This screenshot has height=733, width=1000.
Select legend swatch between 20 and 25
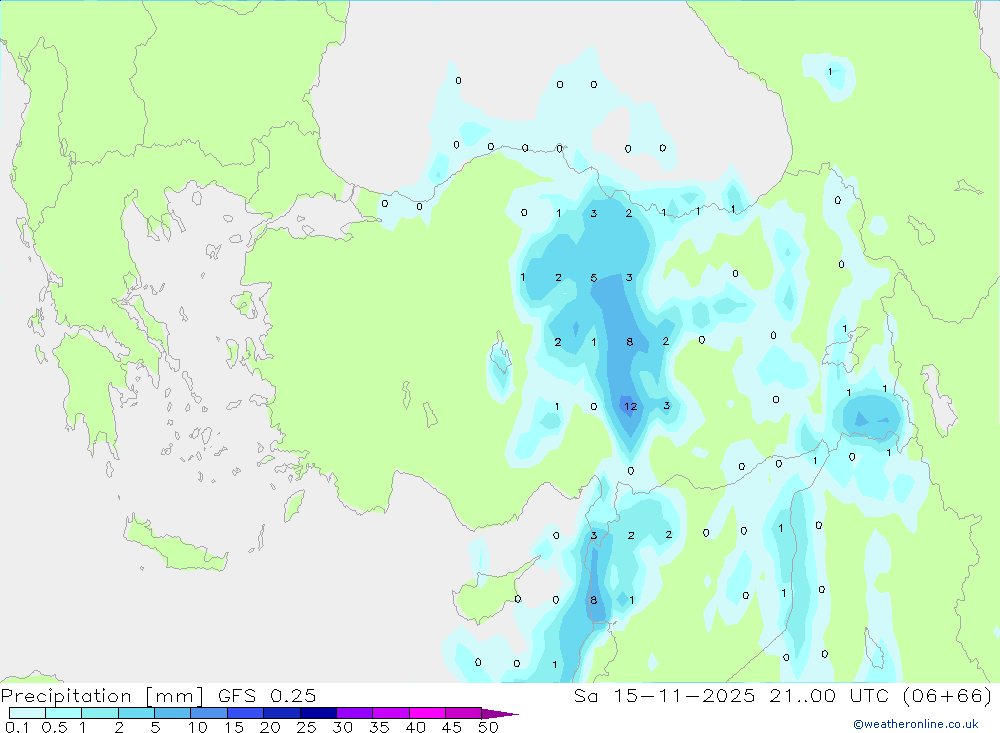pos(282,713)
